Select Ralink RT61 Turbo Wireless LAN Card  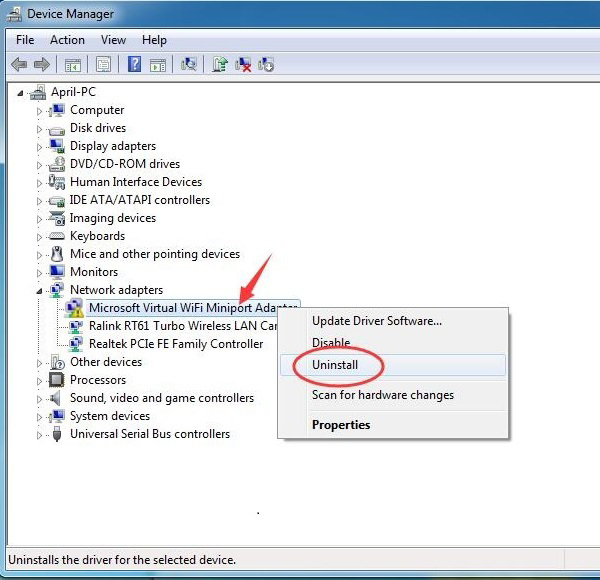coord(183,326)
